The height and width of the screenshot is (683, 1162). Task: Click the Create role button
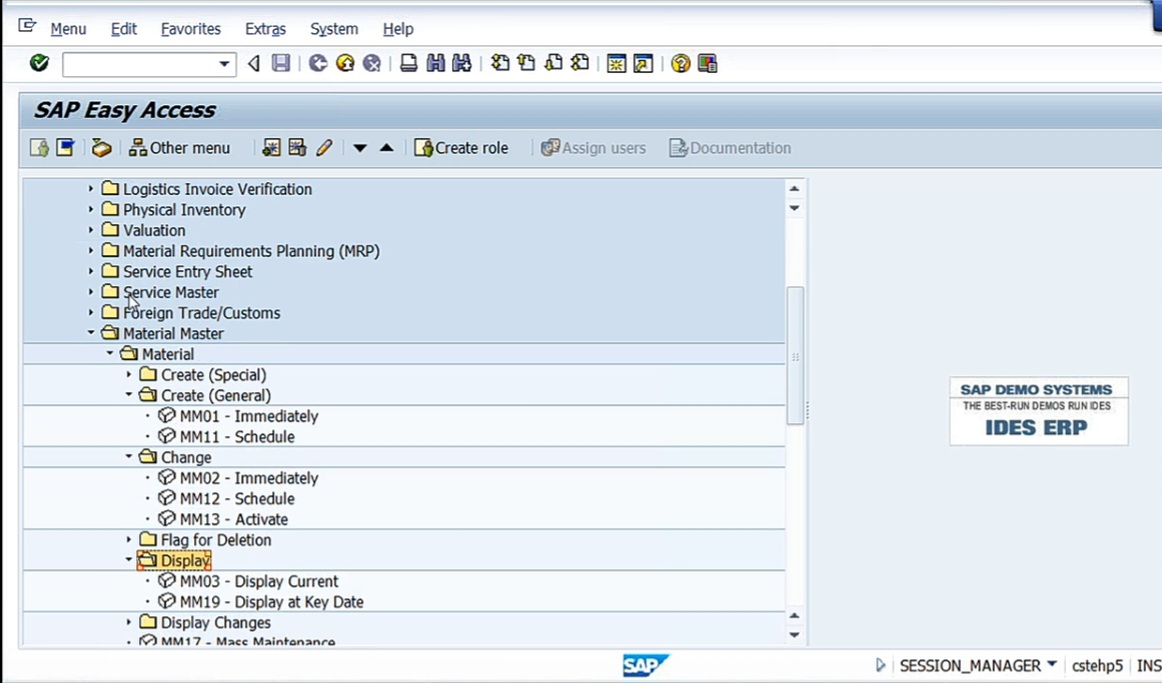point(462,147)
